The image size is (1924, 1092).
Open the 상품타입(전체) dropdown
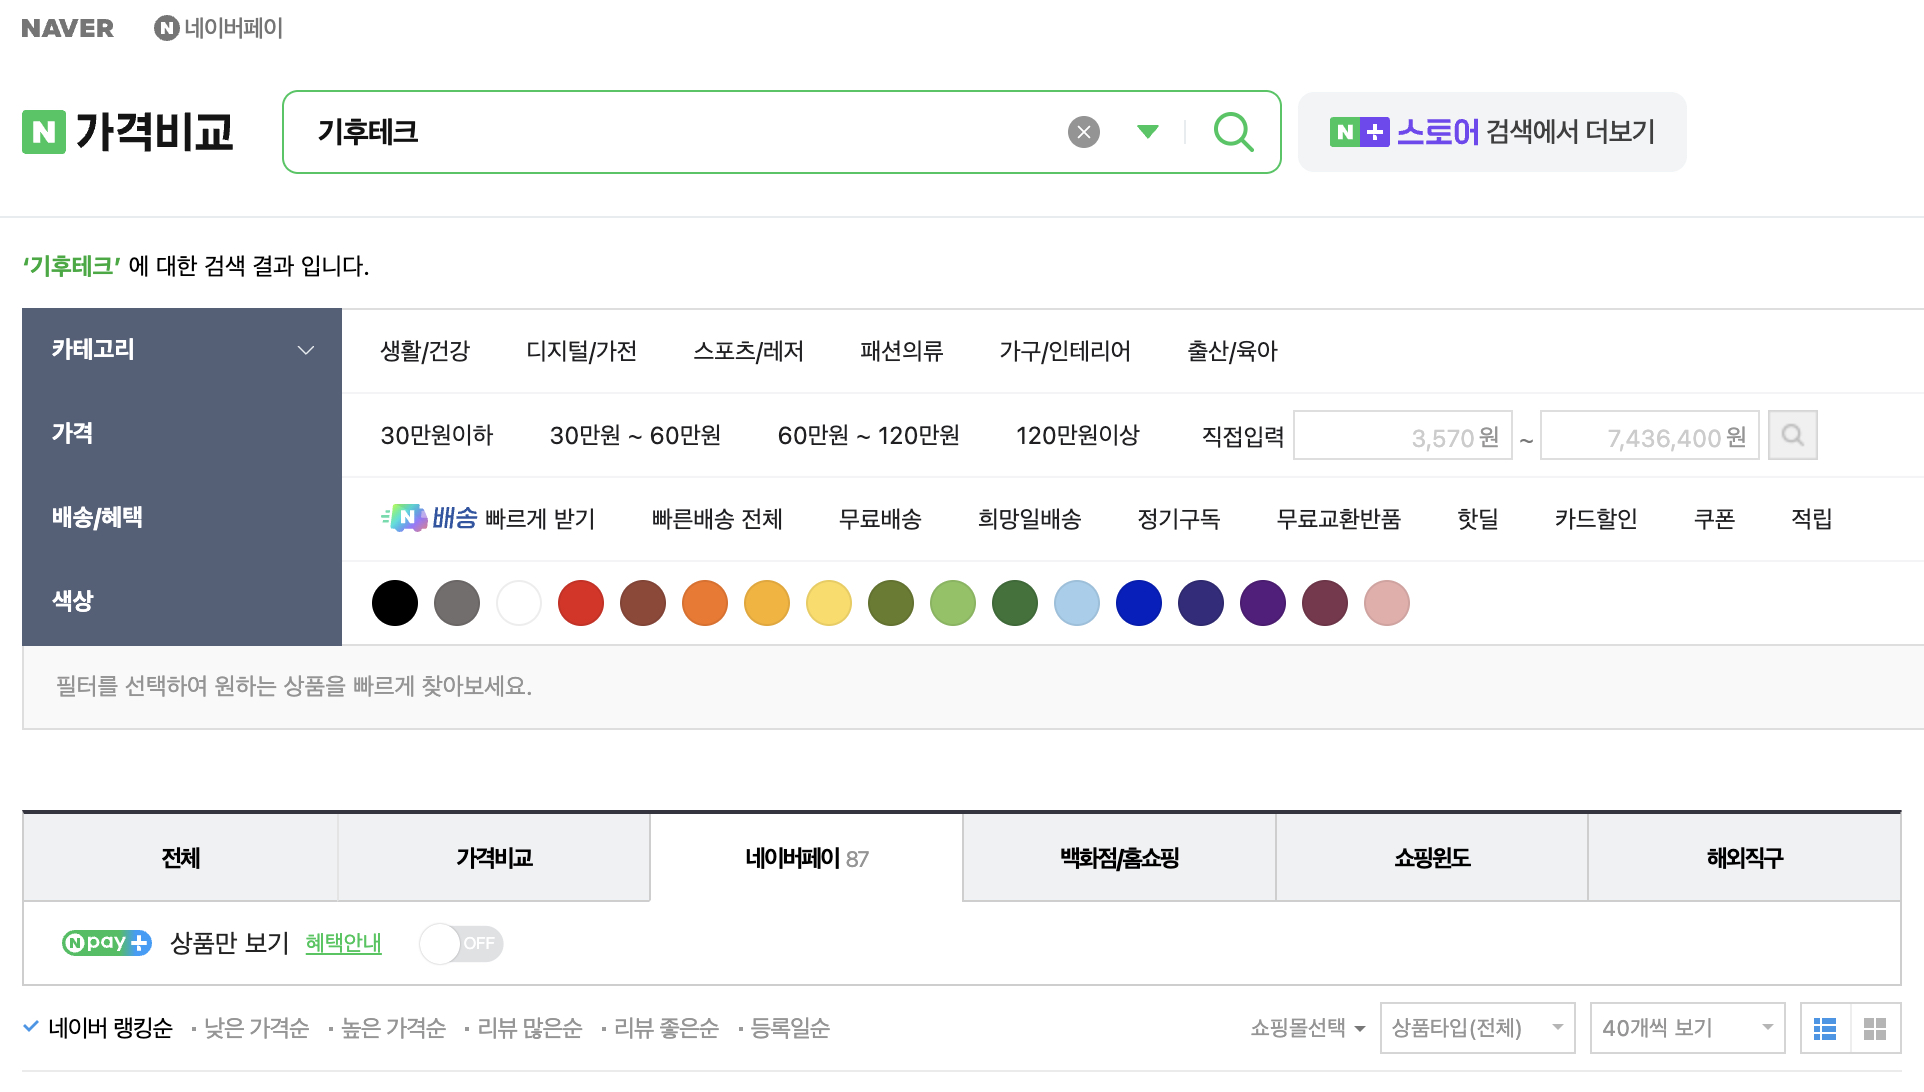[x=1477, y=1028]
